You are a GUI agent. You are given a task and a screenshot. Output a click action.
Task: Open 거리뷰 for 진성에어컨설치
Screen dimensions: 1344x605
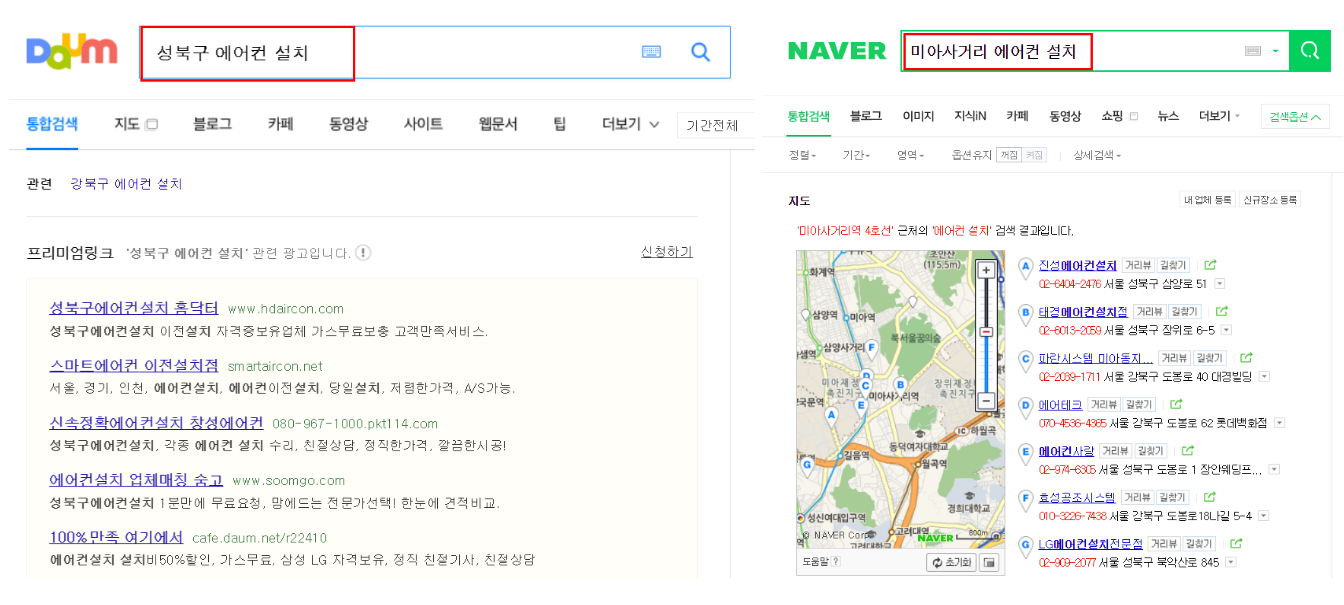(x=1137, y=265)
